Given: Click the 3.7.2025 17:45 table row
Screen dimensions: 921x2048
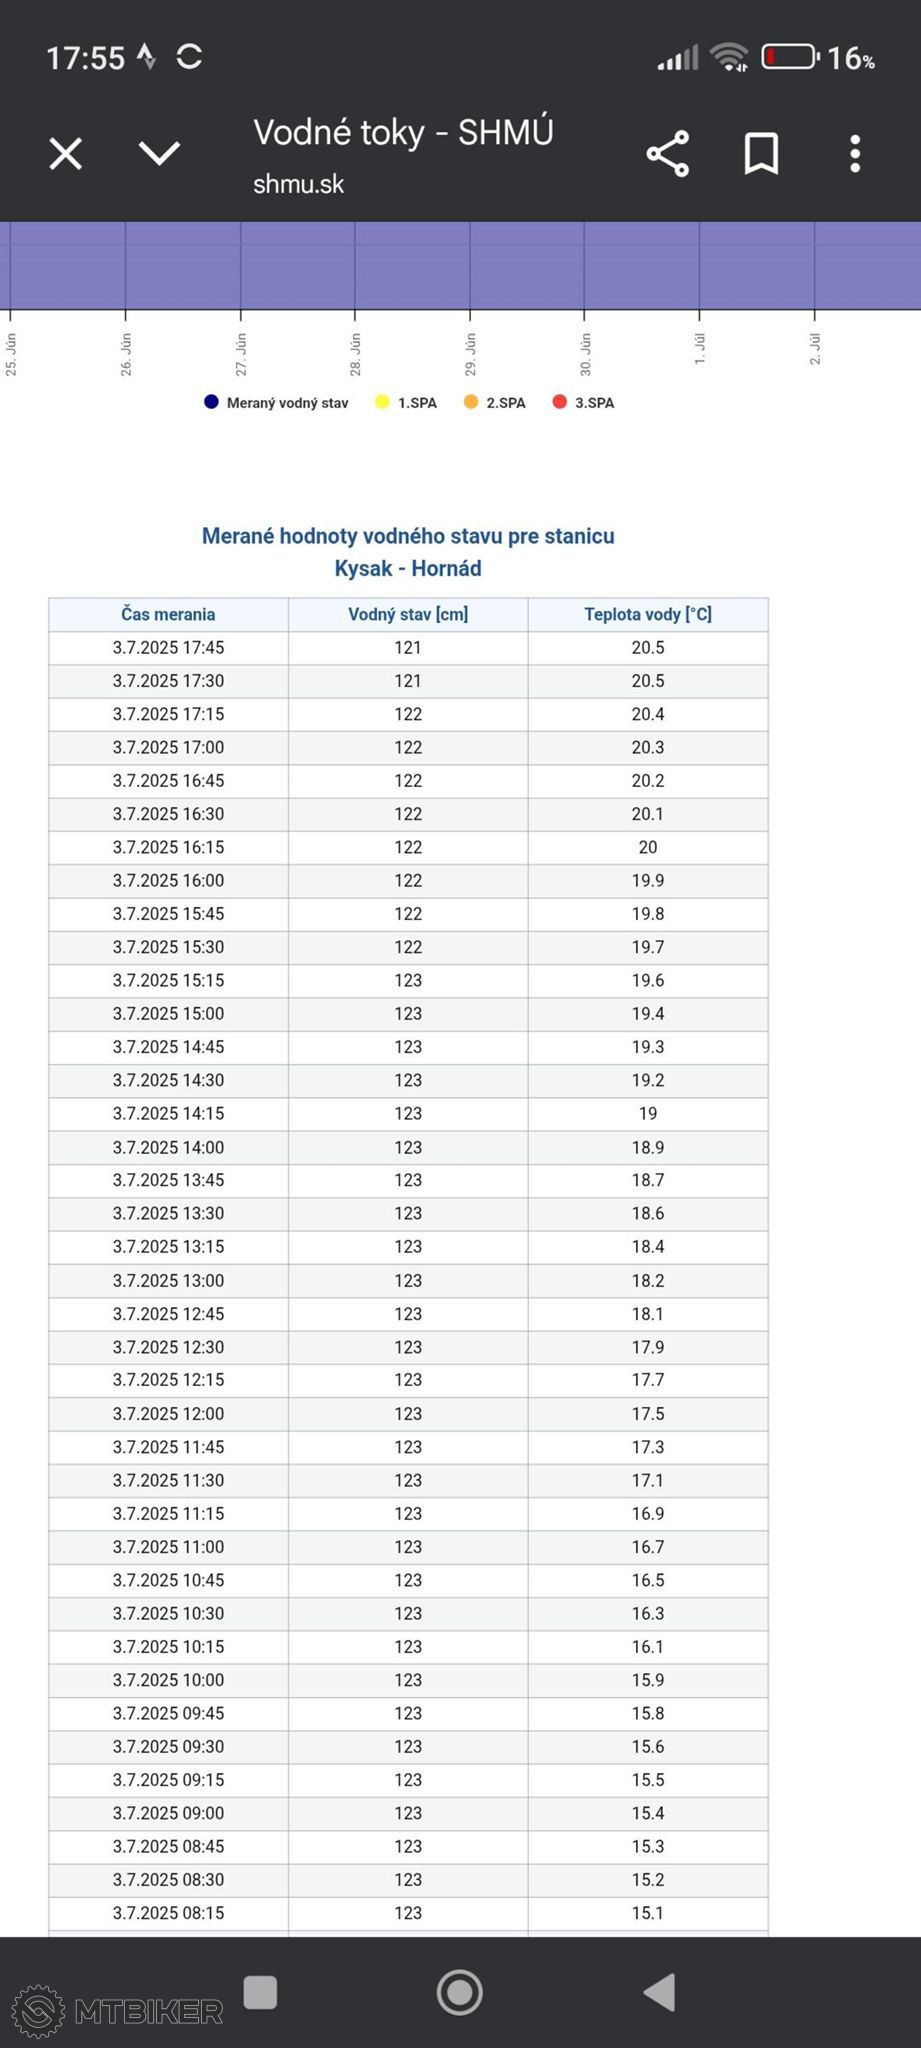Looking at the screenshot, I should coord(408,648).
